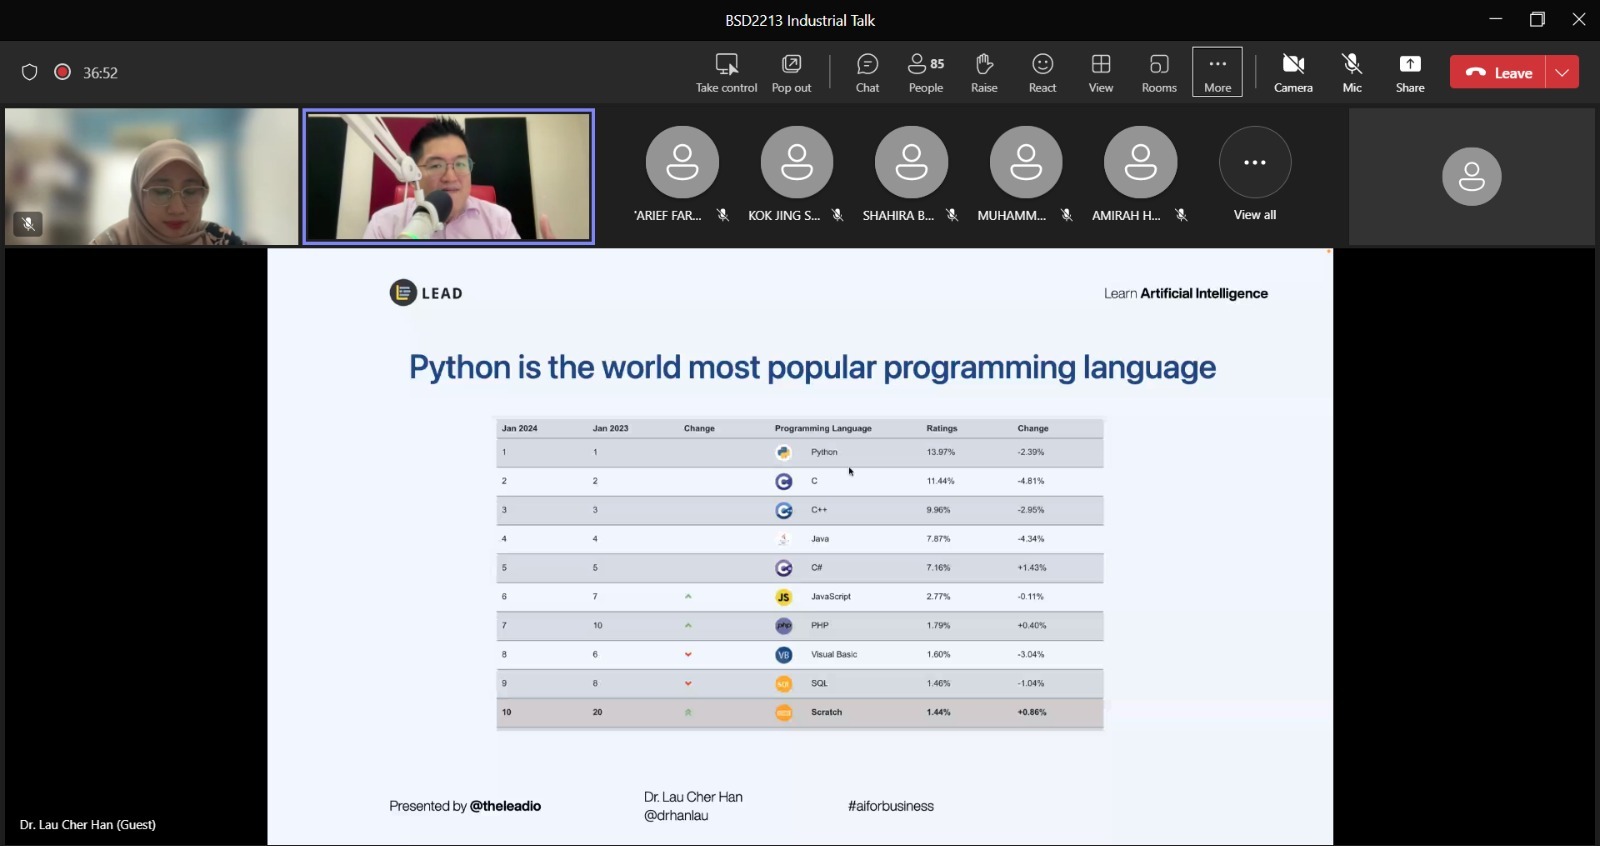This screenshot has height=846, width=1600.
Task: Click the BSD2213 Industrial Talk window title
Action: tap(800, 20)
